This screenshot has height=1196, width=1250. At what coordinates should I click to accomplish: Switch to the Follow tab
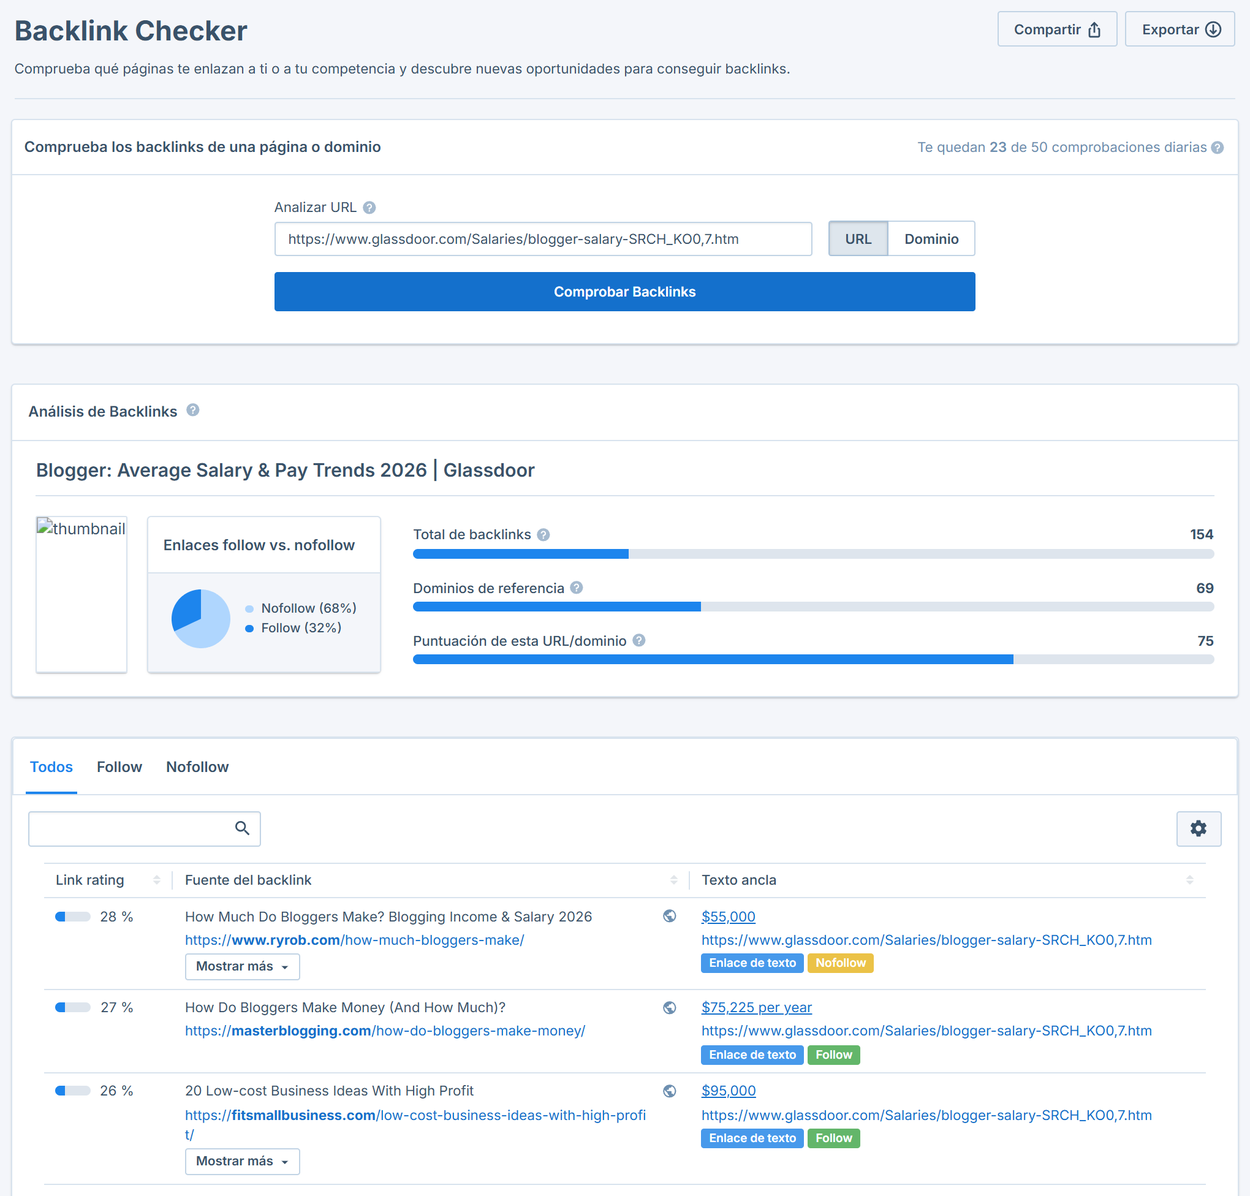[x=119, y=767]
